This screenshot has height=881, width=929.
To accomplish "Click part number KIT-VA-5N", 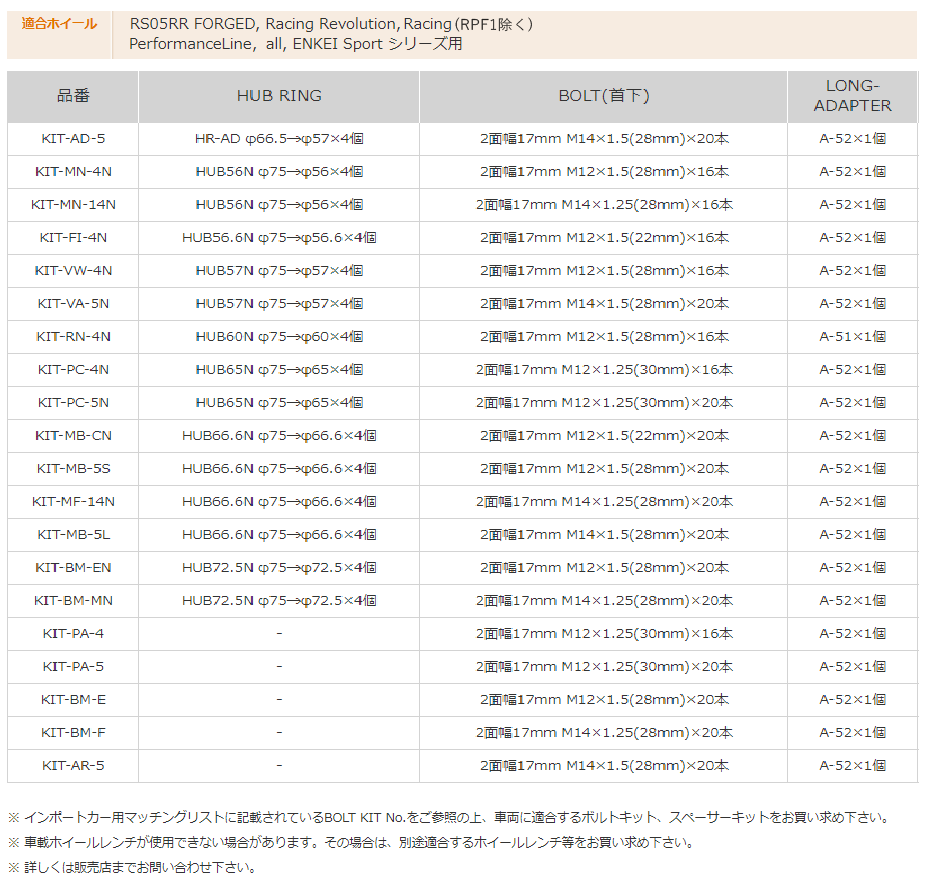I will pyautogui.click(x=73, y=304).
